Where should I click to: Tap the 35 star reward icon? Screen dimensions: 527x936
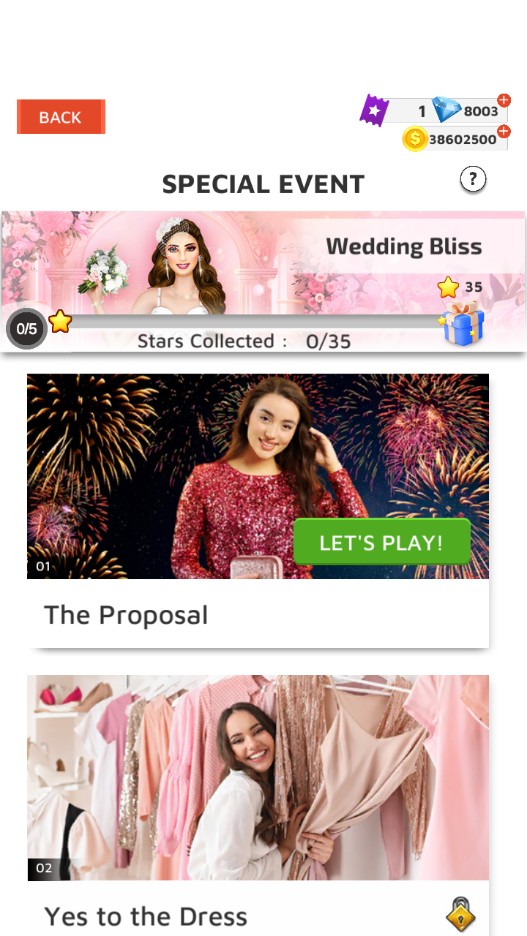[x=448, y=288]
